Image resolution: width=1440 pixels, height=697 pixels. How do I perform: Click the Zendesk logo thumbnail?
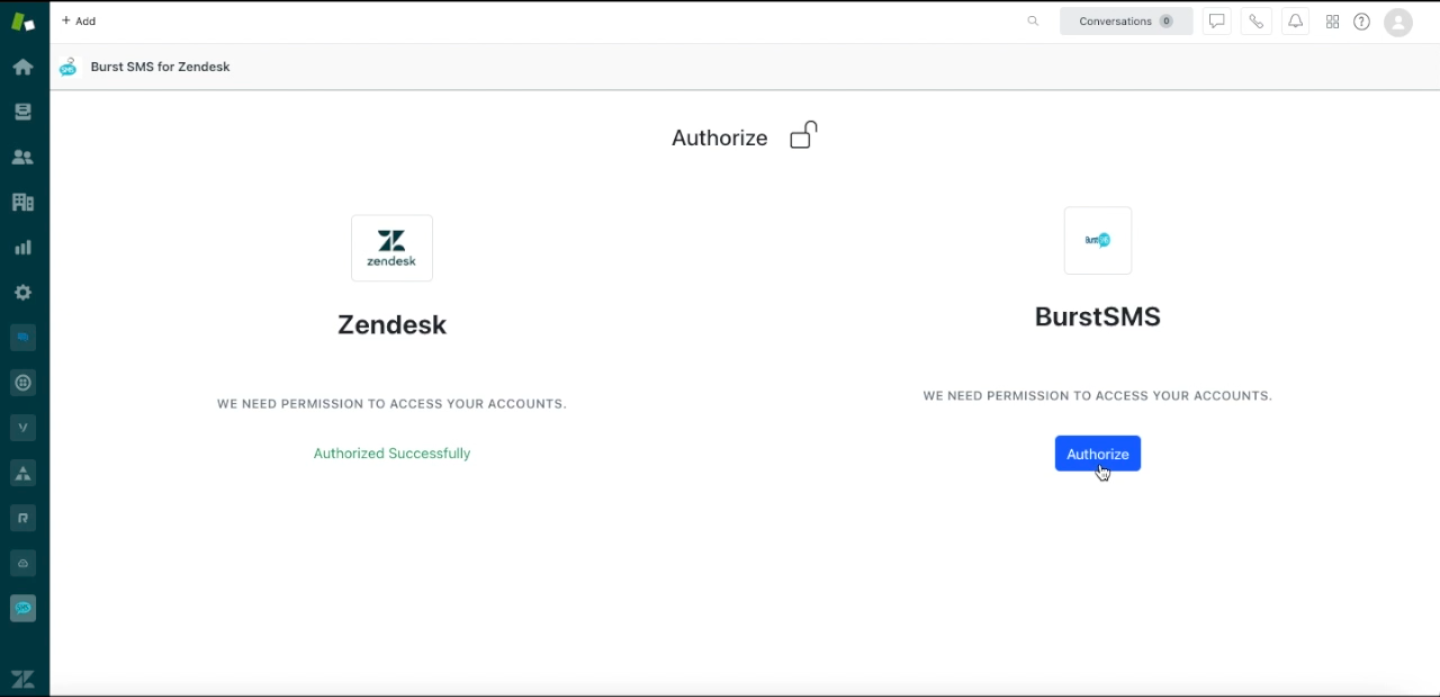pos(392,248)
